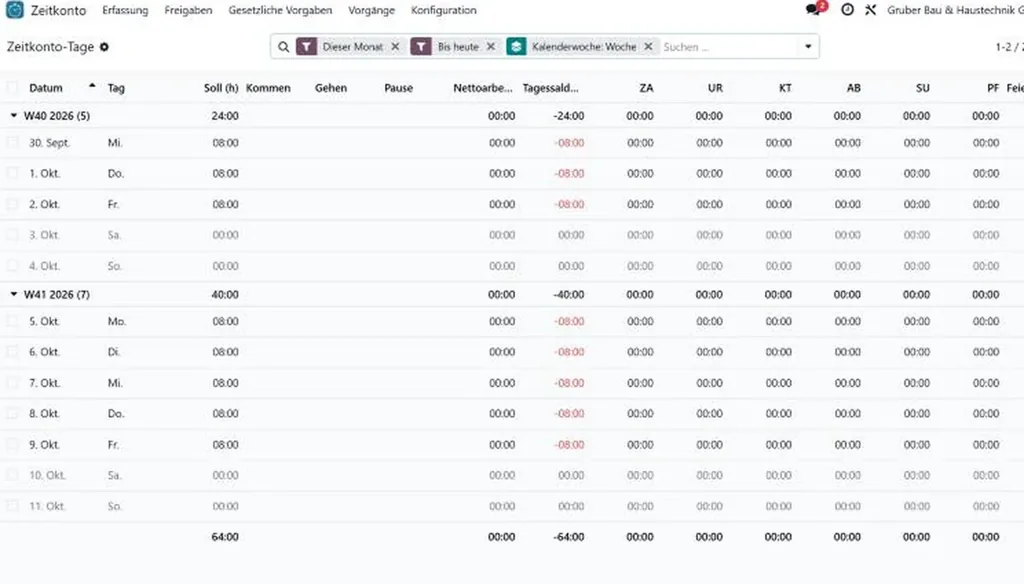The width and height of the screenshot is (1024, 584).
Task: Select the 7. Okt. row checkbox
Action: (12, 383)
